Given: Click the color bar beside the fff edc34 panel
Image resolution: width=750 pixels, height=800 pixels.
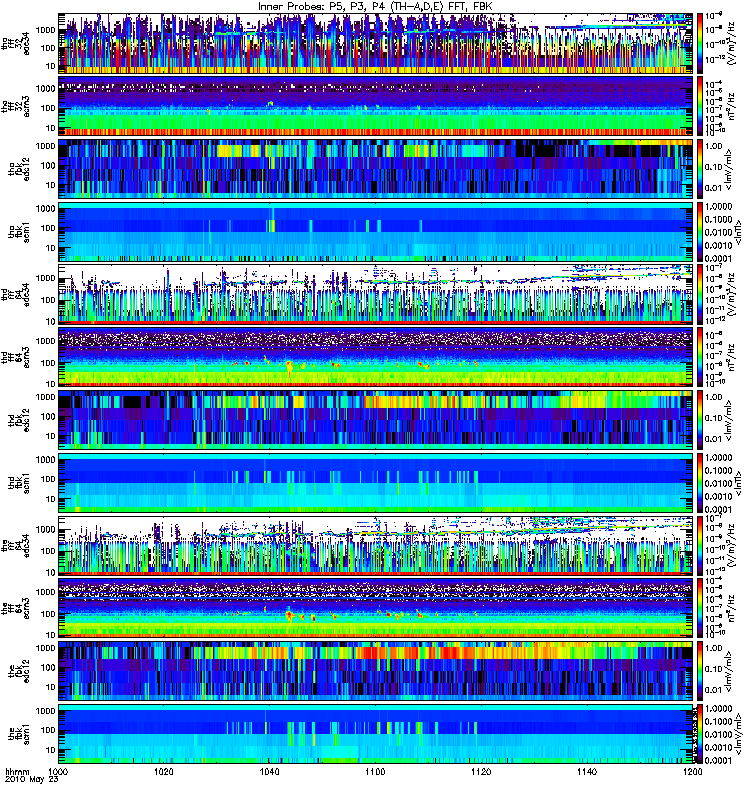Looking at the screenshot, I should coord(700,545).
